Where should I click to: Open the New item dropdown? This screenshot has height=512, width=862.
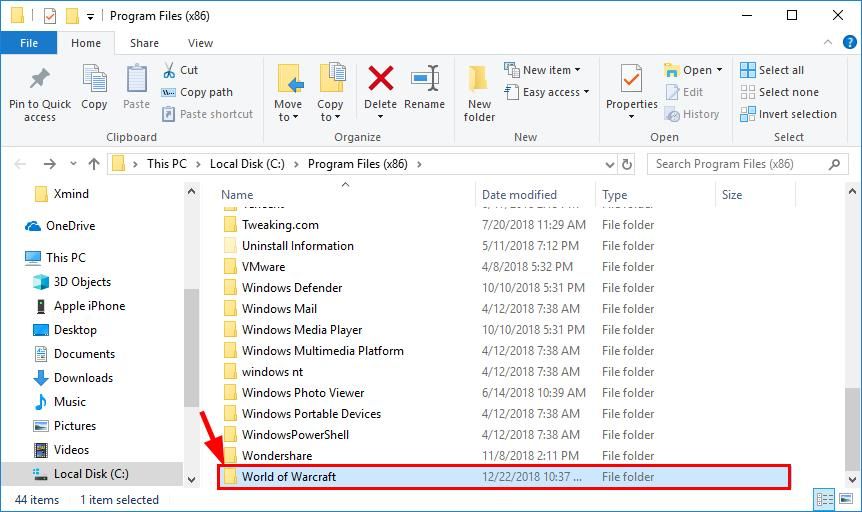click(x=545, y=70)
